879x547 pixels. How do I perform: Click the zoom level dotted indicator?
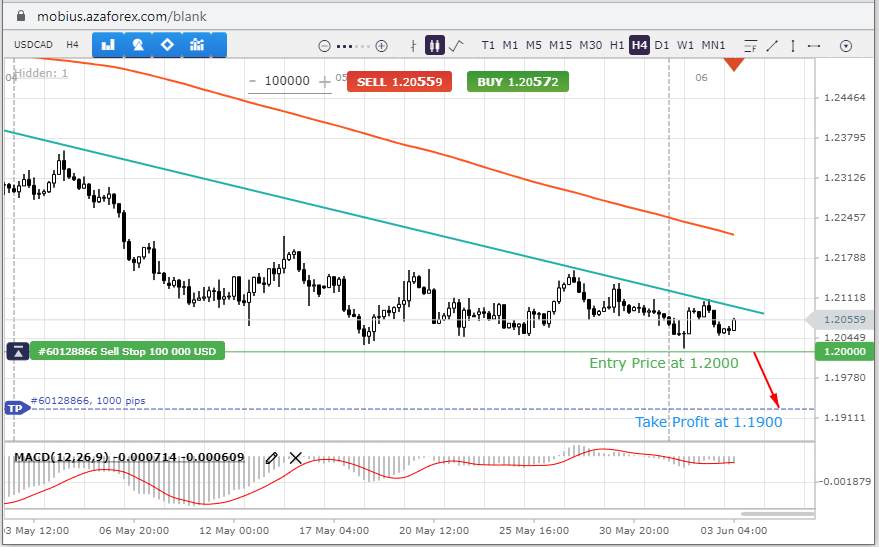tap(353, 46)
